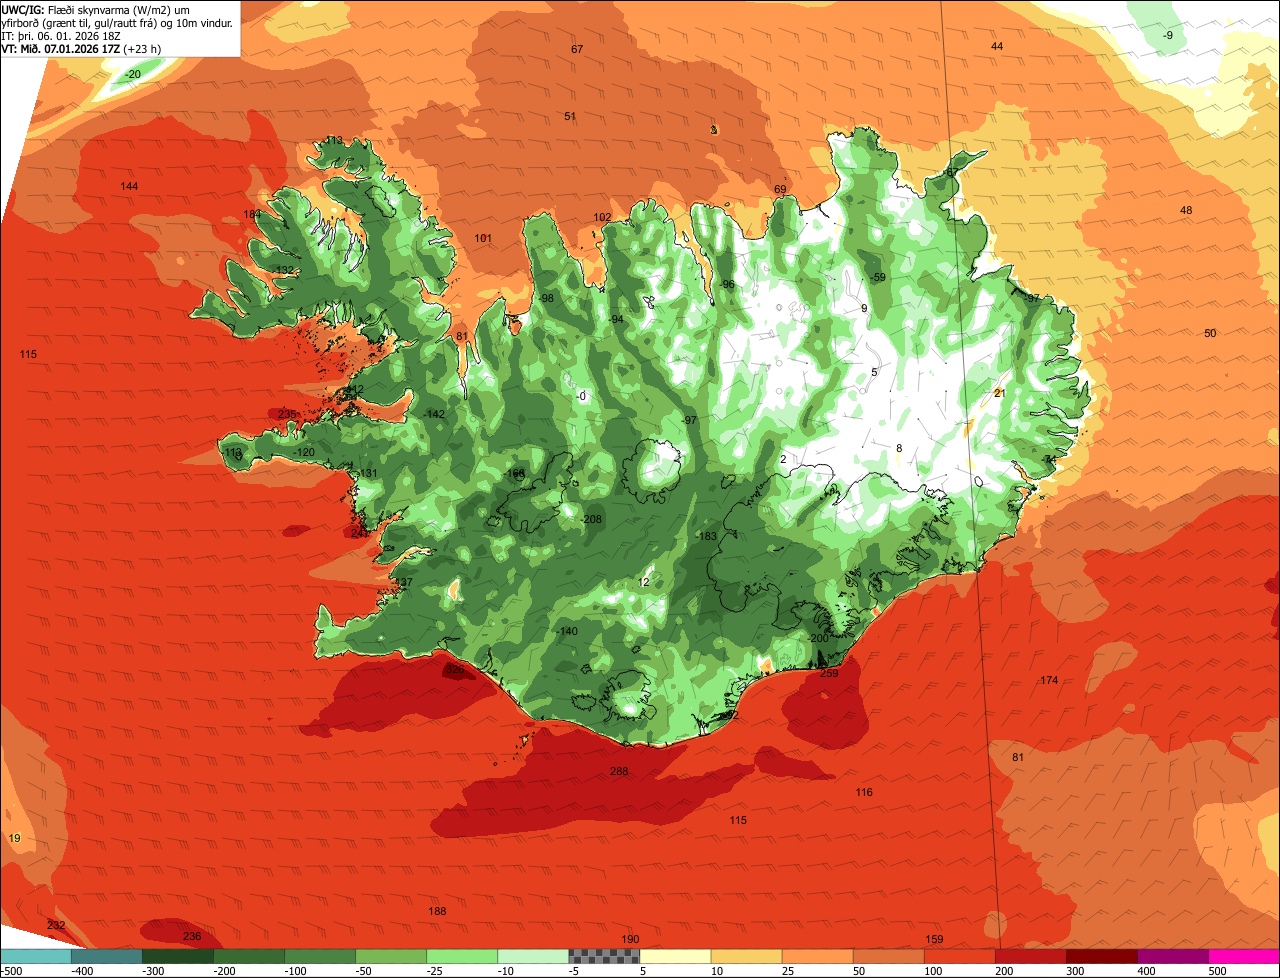Click the flux value -142 over western Iceland
This screenshot has width=1280, height=978.
click(x=434, y=414)
